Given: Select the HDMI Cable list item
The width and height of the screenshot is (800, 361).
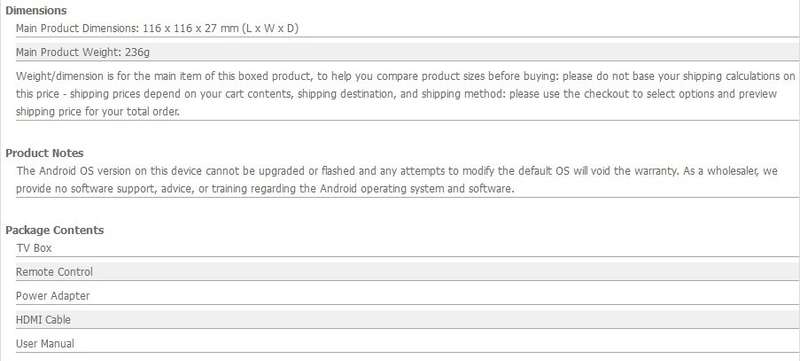Looking at the screenshot, I should [407, 320].
